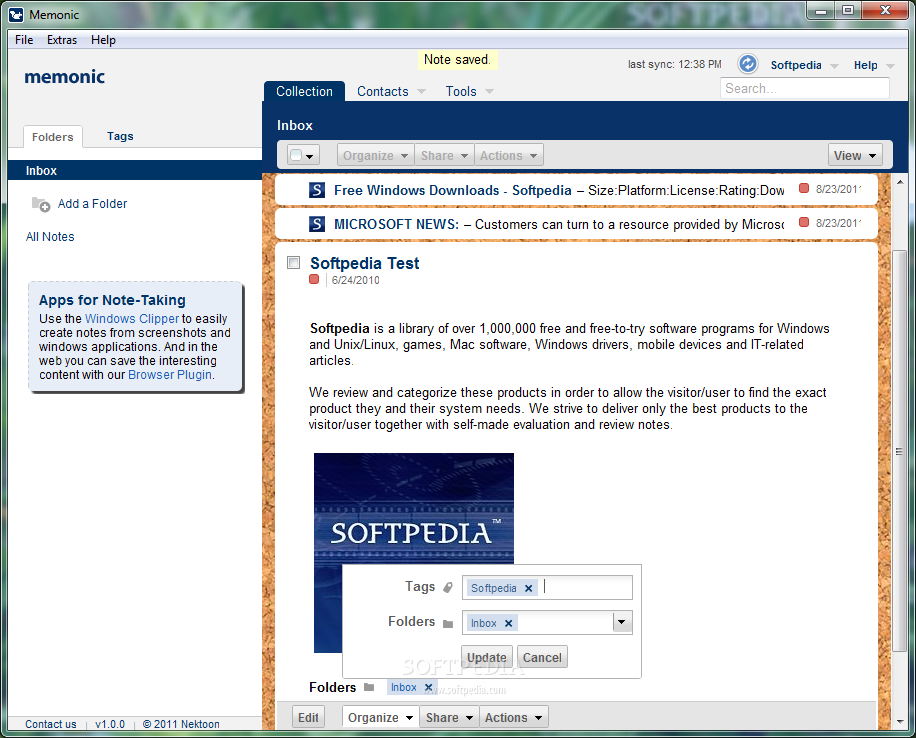
Task: Click the tag icon beside Tags label
Action: [447, 587]
